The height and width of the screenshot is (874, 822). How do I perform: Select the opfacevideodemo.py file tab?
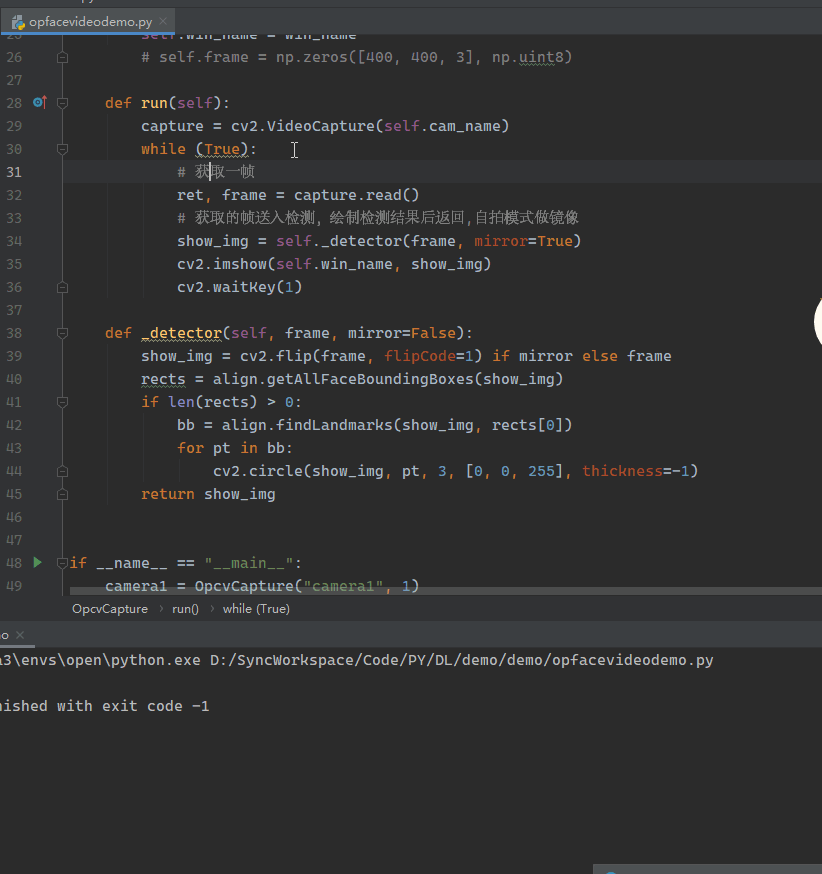(90, 21)
